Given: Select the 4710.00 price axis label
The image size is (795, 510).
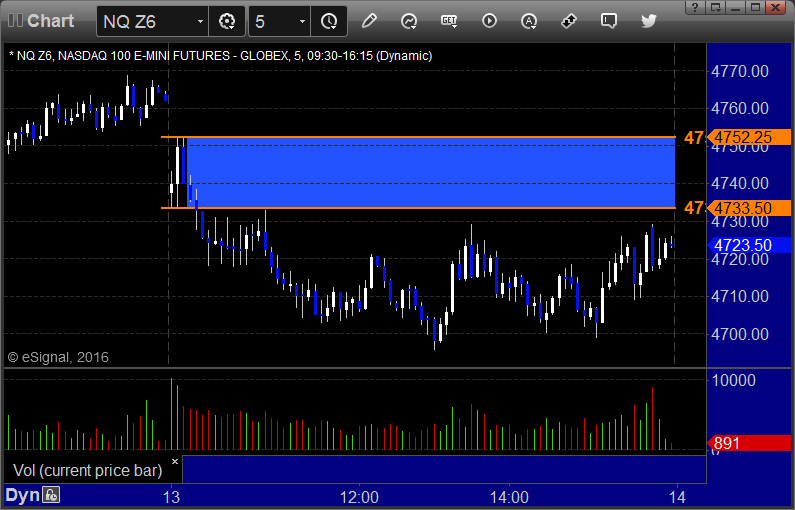Looking at the screenshot, I should point(740,296).
